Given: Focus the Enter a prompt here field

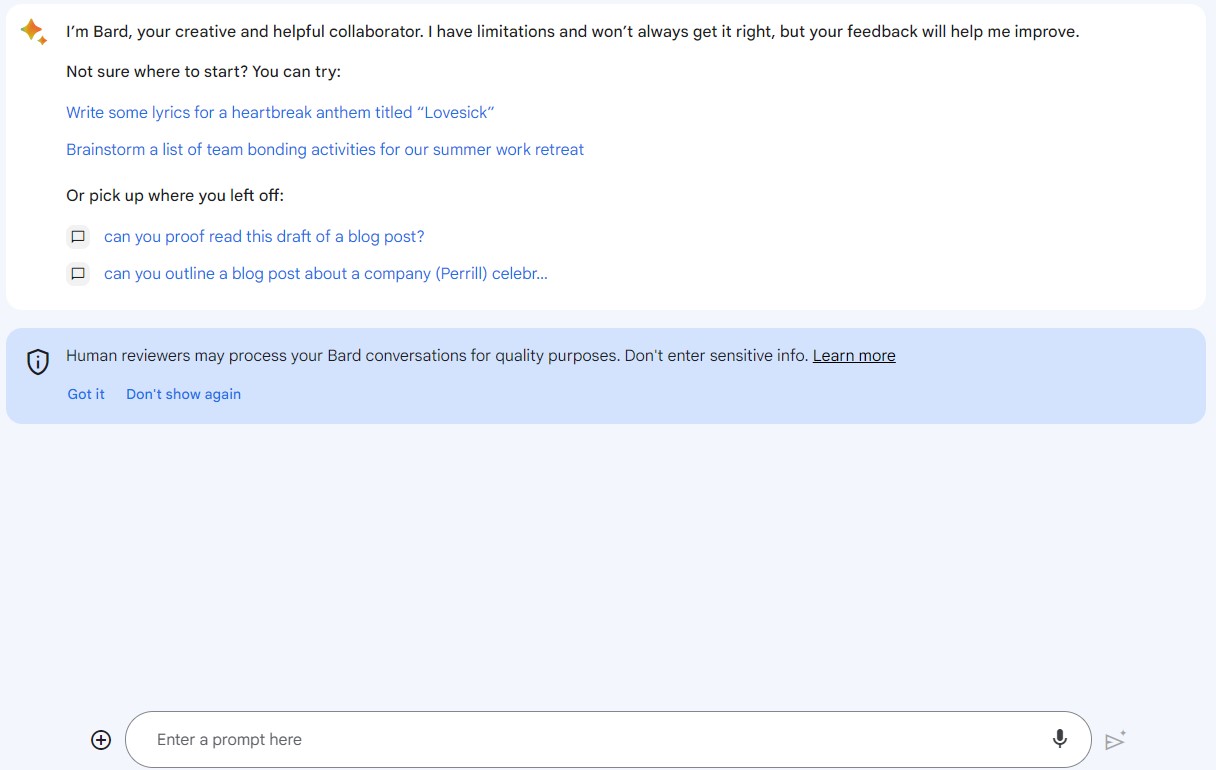Looking at the screenshot, I should [x=608, y=740].
